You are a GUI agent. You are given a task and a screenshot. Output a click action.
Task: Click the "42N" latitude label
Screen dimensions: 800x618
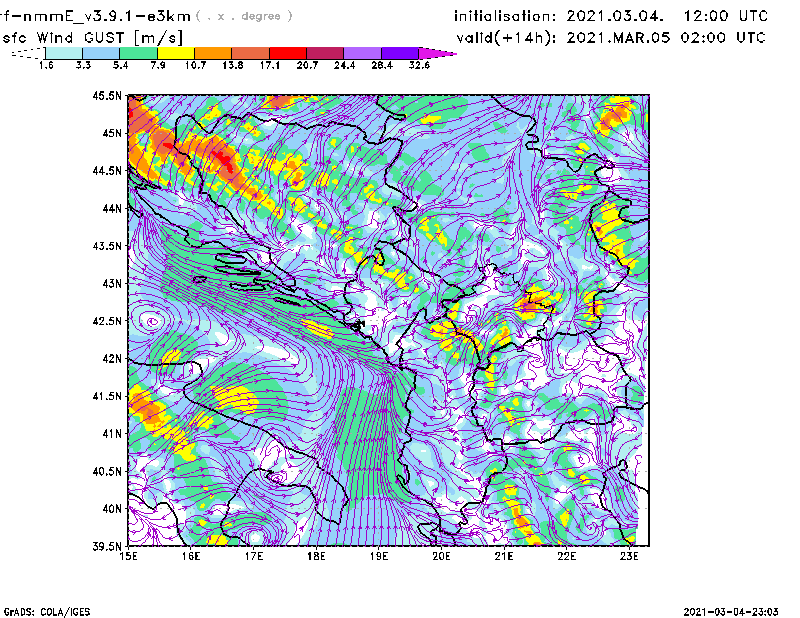tap(112, 359)
